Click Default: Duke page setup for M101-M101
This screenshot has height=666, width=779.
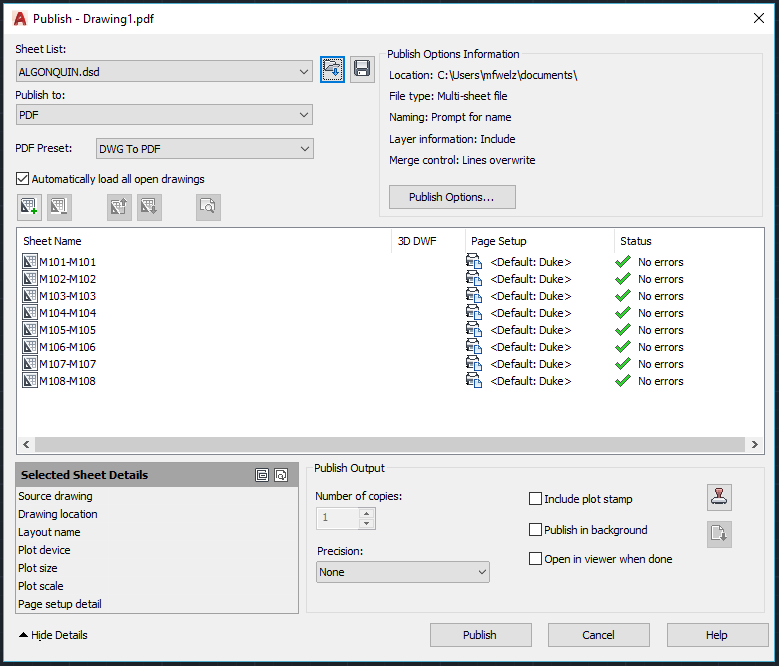click(x=531, y=262)
